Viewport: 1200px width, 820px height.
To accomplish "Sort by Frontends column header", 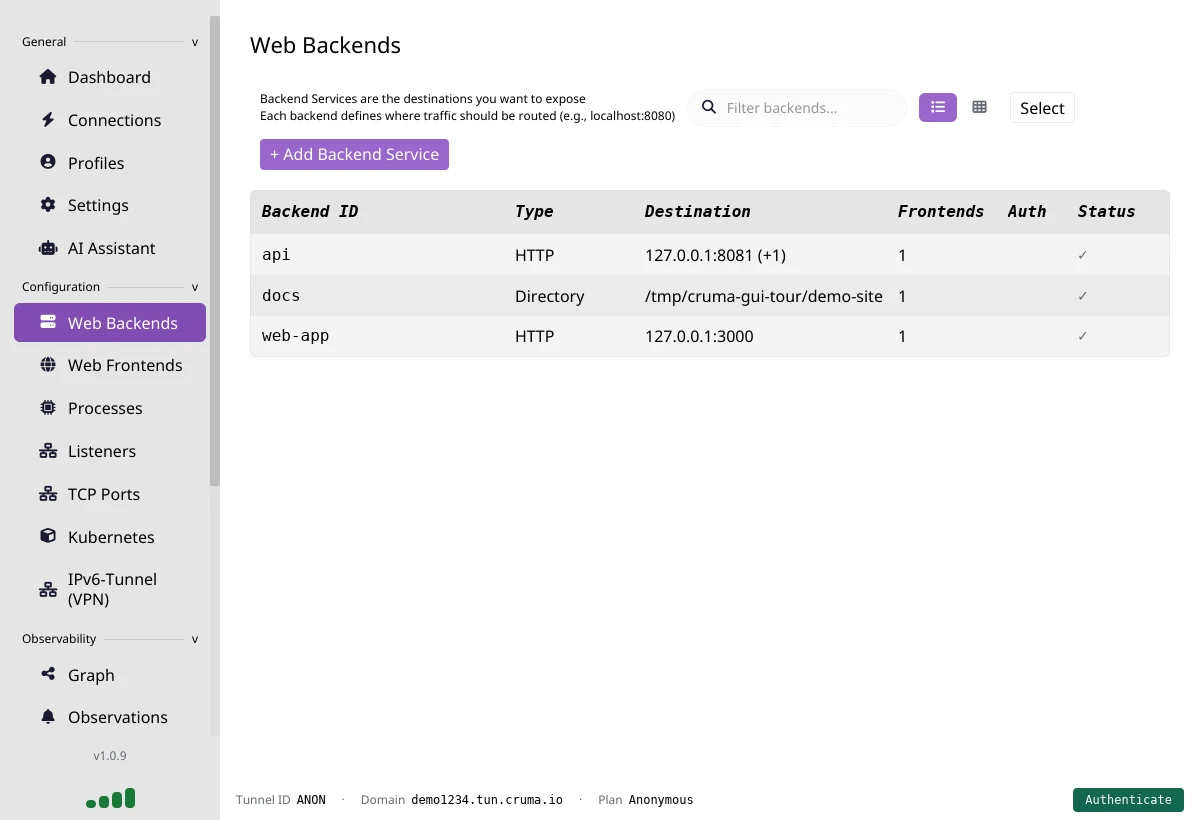I will (x=941, y=211).
